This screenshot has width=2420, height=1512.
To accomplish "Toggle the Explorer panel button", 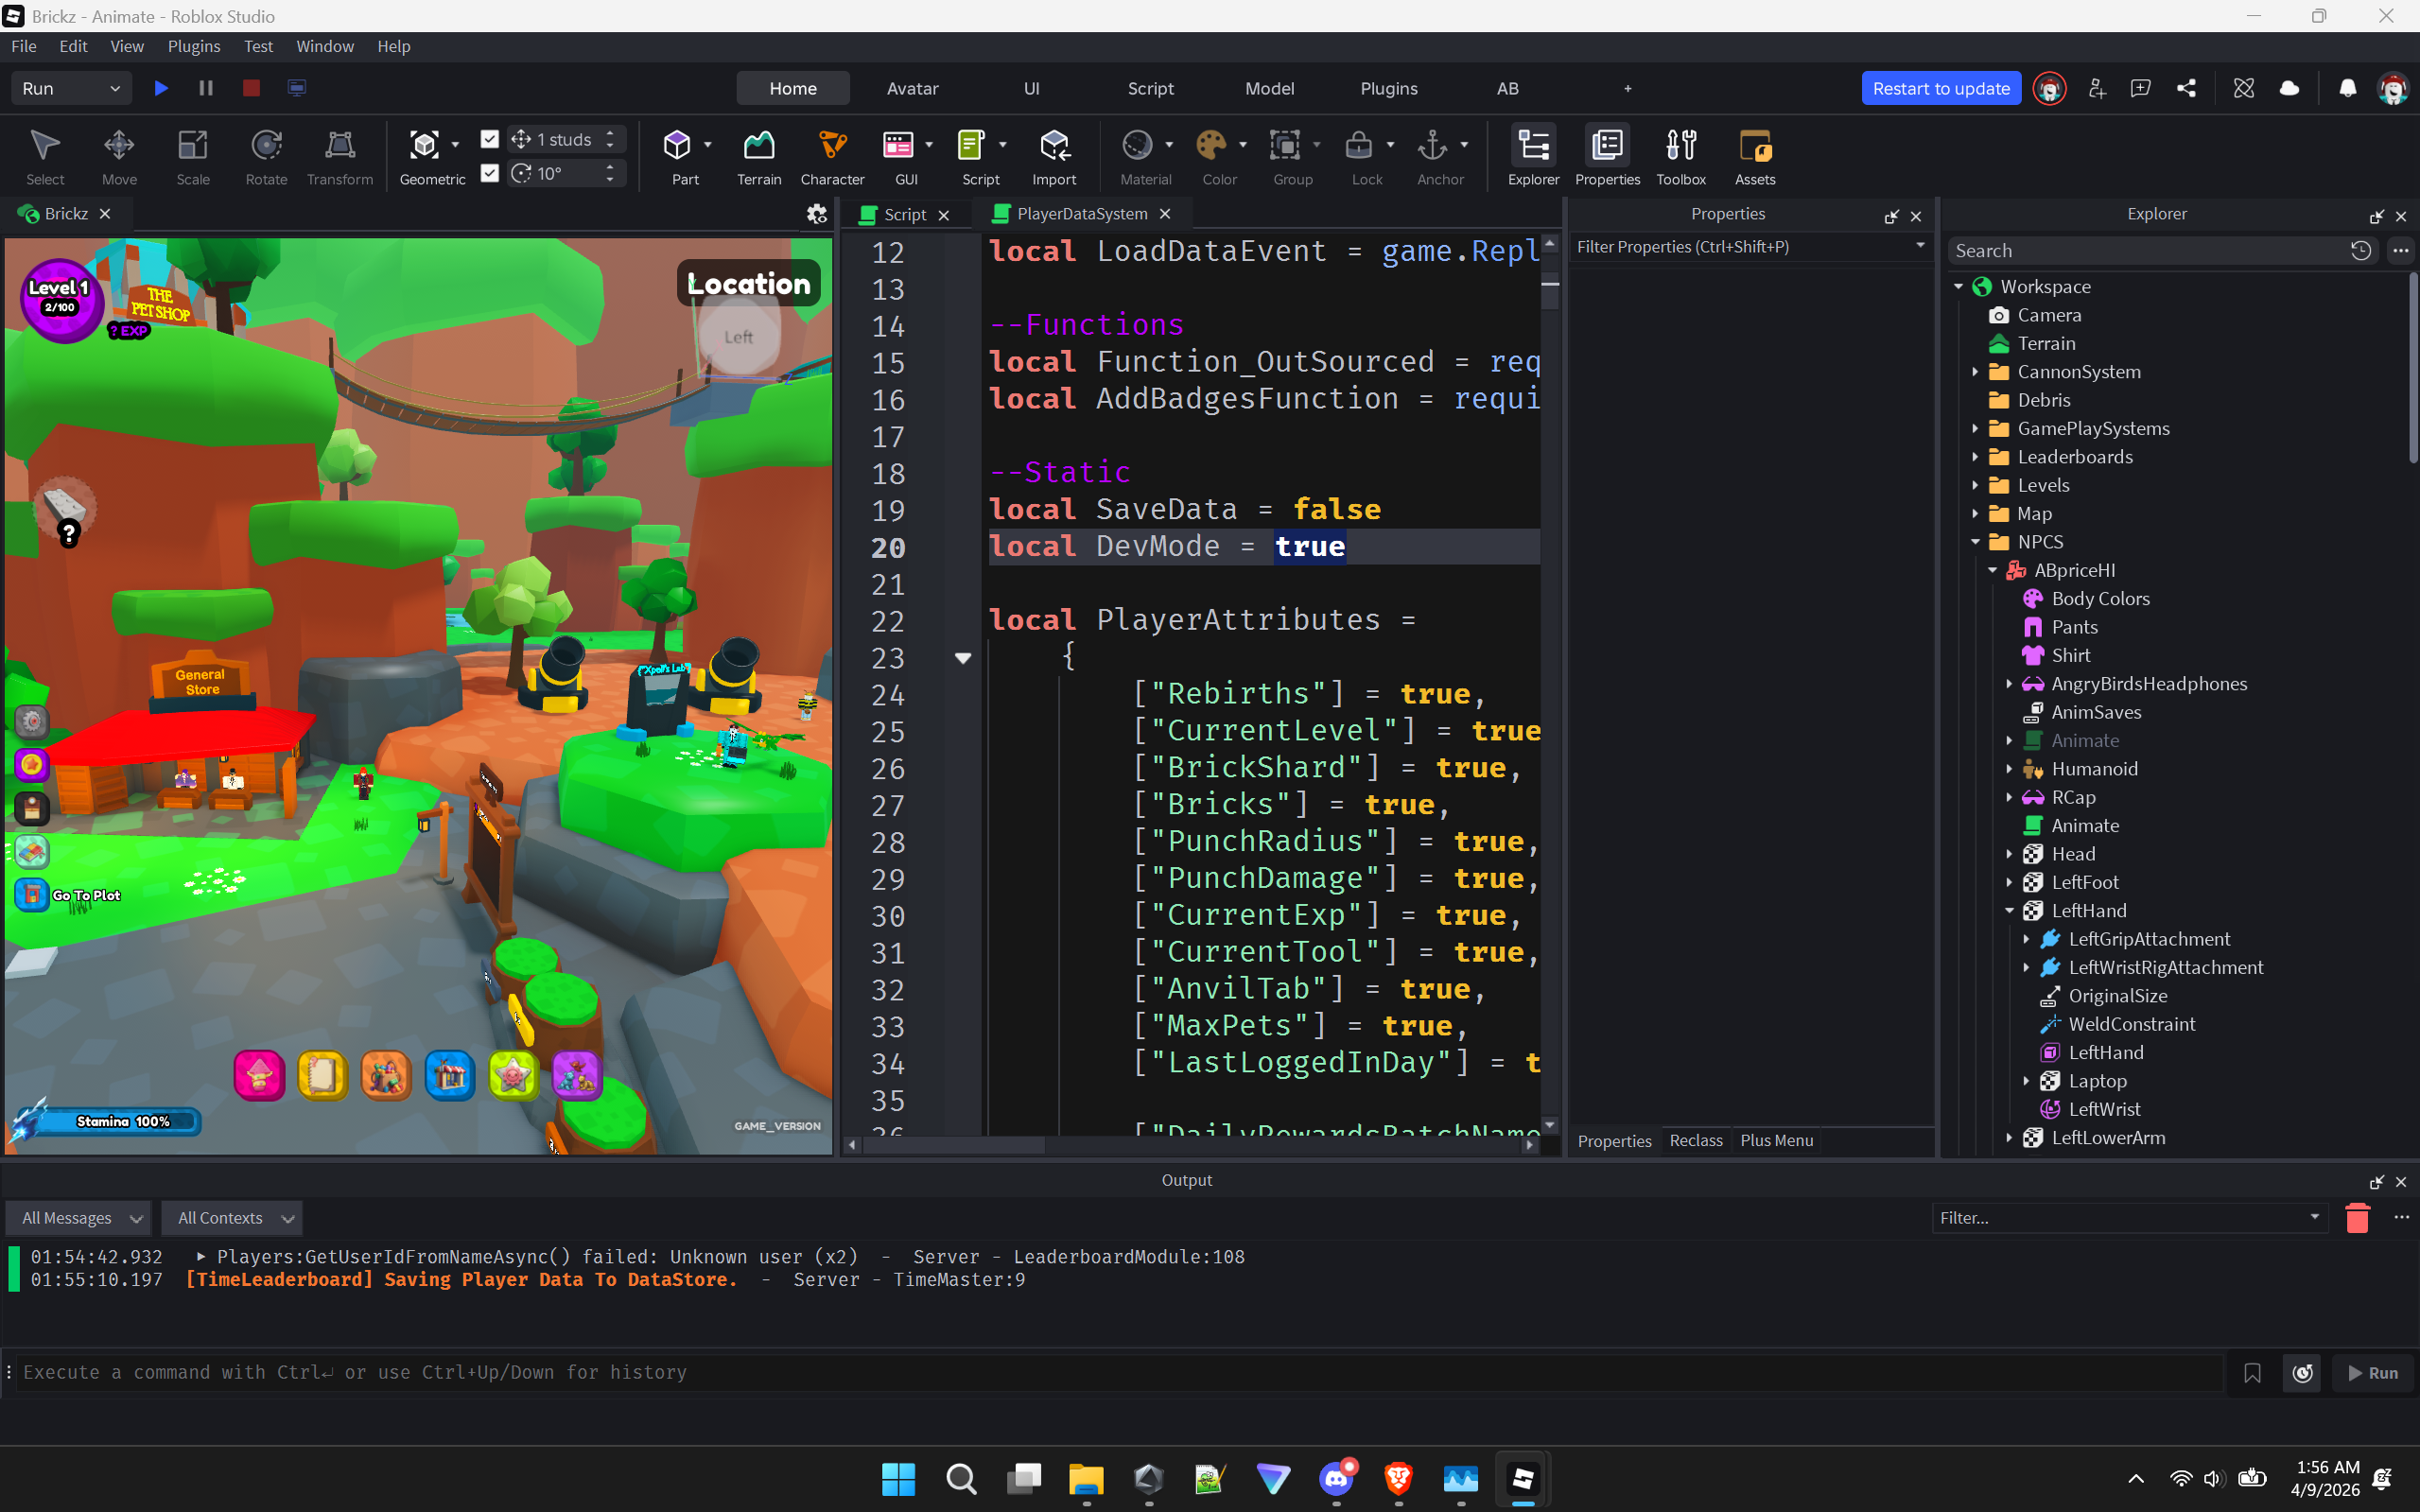I will pyautogui.click(x=1533, y=157).
